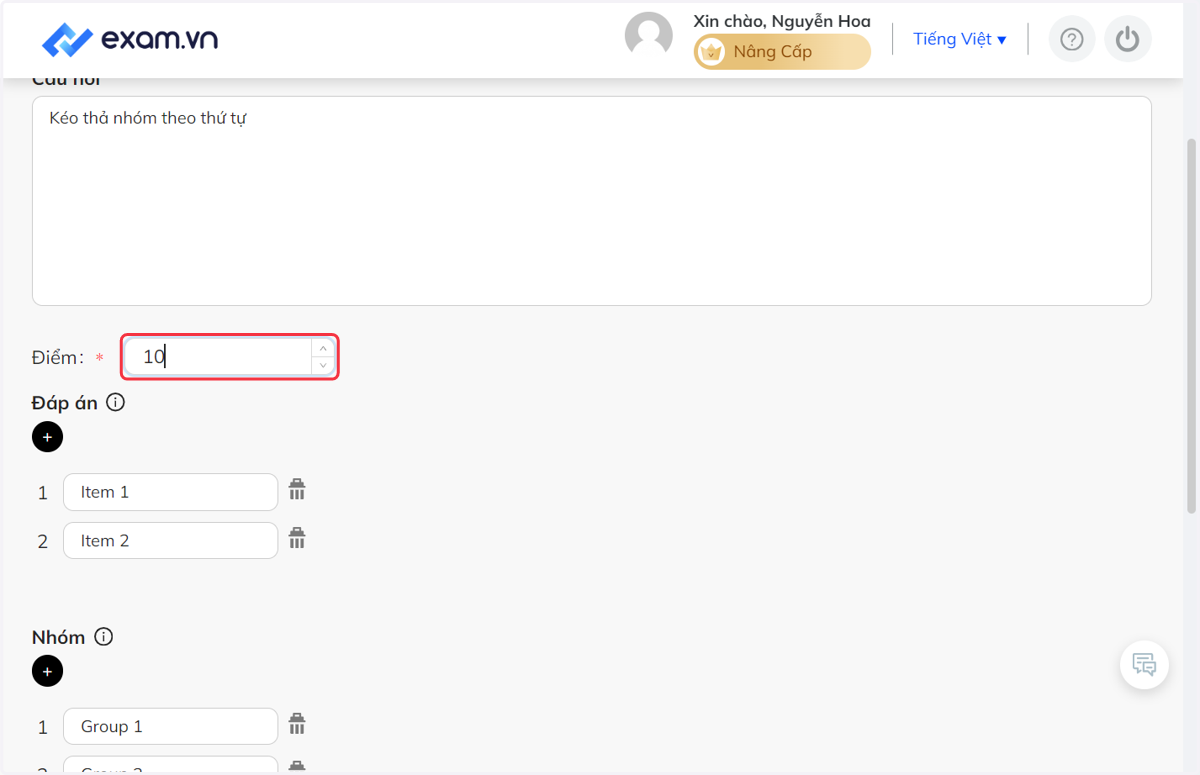Viewport: 1200px width, 775px height.
Task: Edit the Group 1 field
Action: coord(170,726)
